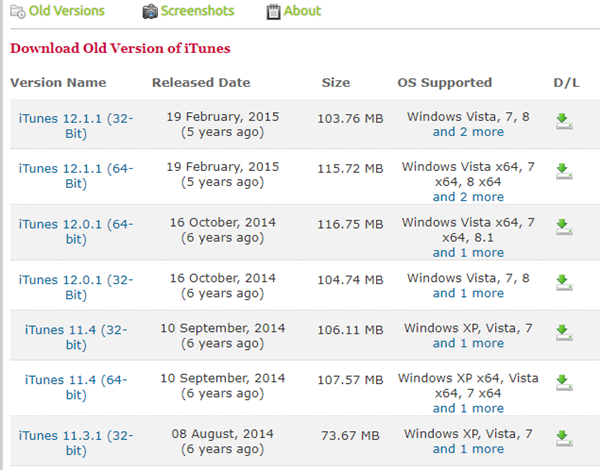Open the Screenshots tab

point(197,11)
